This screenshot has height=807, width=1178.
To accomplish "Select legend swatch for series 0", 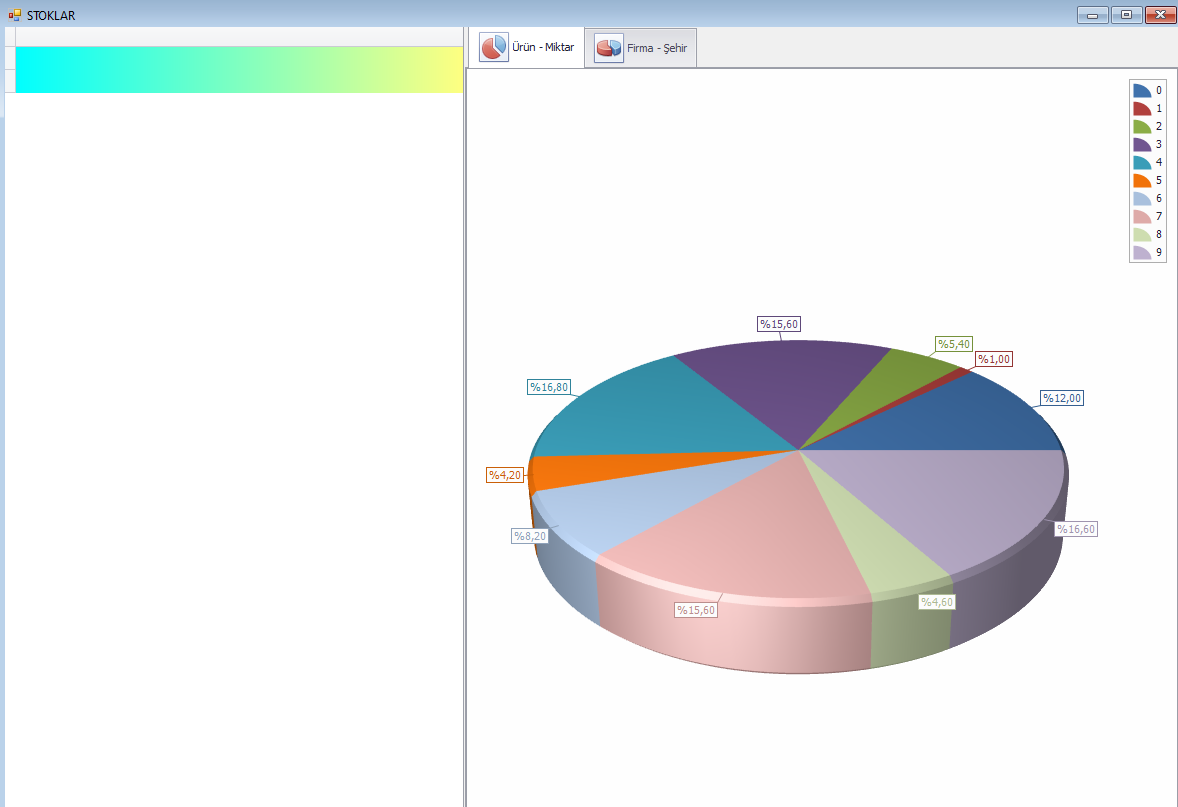I will (x=1142, y=91).
